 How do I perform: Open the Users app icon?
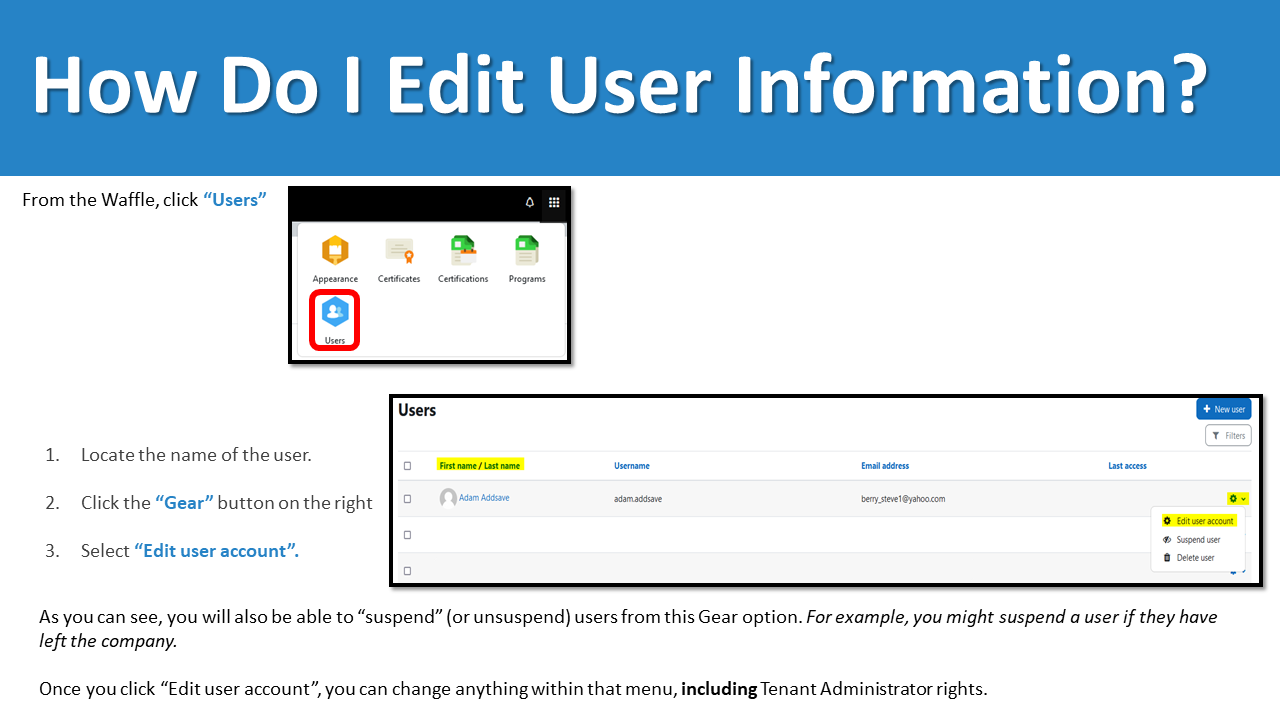click(x=334, y=314)
